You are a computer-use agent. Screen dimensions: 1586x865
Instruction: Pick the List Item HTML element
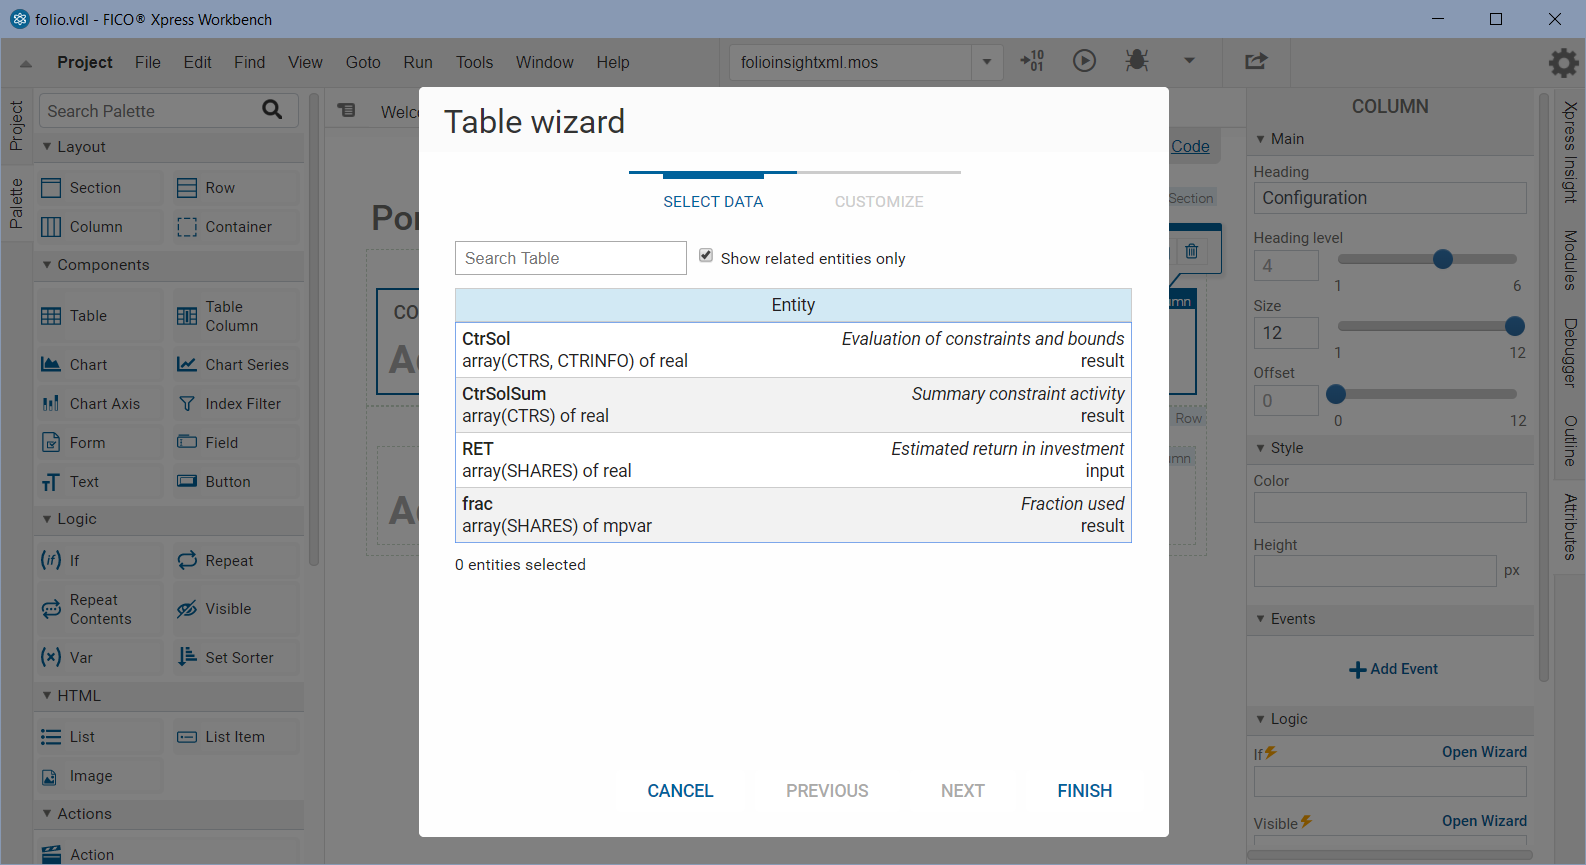coord(236,737)
